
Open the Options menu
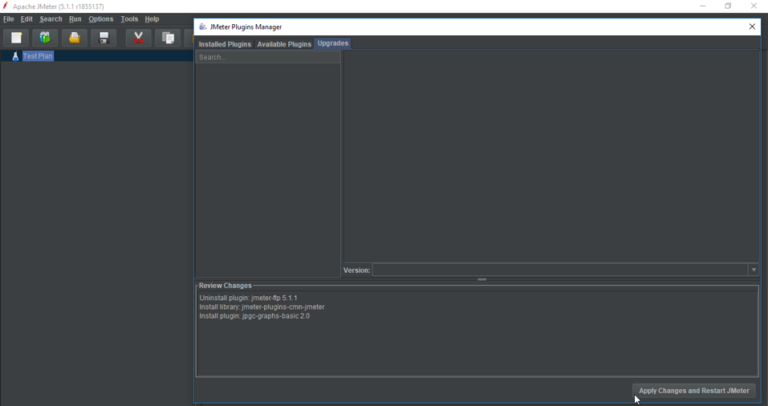tap(101, 19)
